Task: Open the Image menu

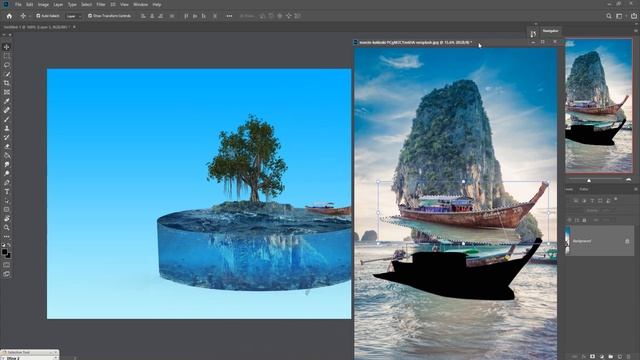Action: 43,4
